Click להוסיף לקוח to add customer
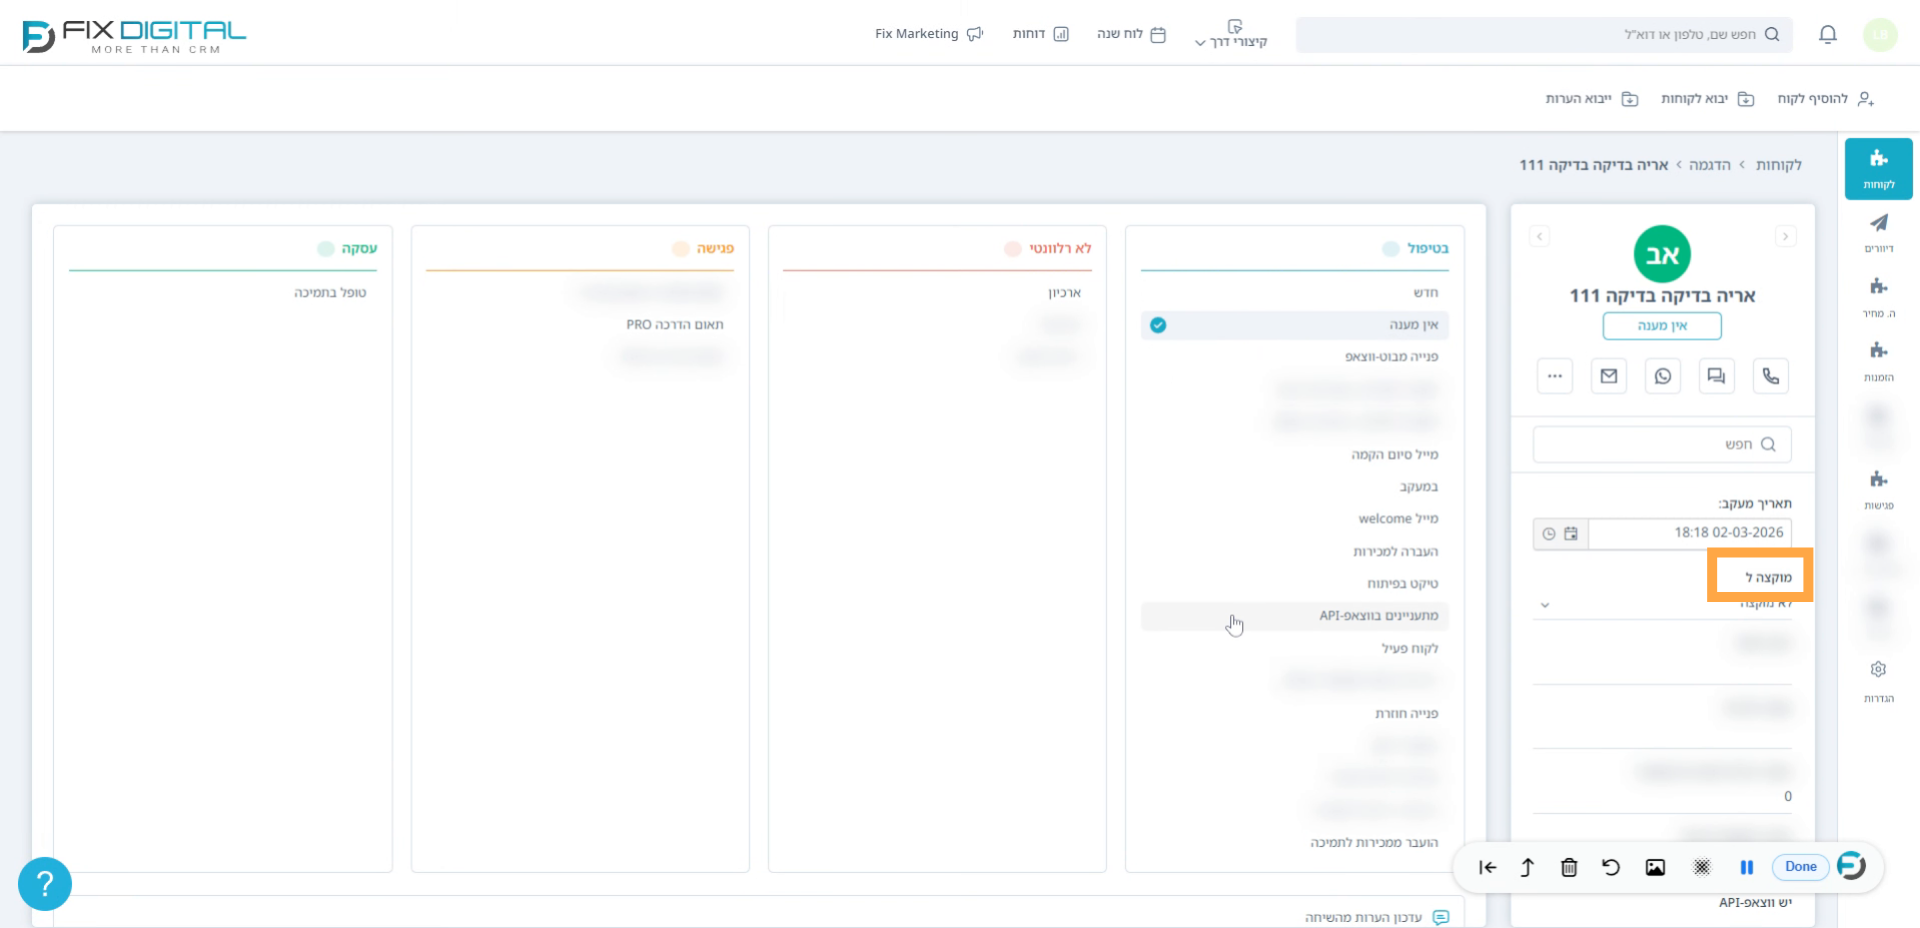Viewport: 1920px width, 928px height. (1825, 99)
